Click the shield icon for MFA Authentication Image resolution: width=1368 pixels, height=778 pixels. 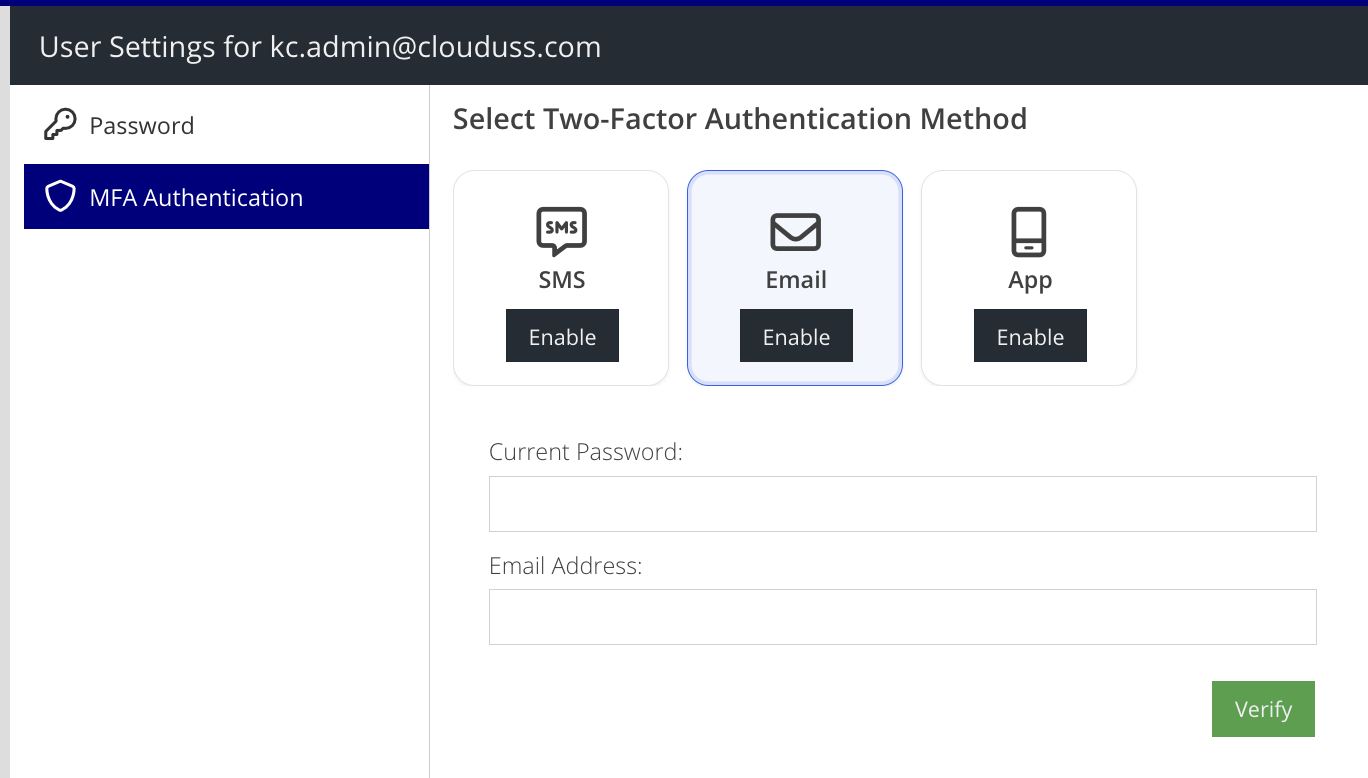tap(60, 197)
